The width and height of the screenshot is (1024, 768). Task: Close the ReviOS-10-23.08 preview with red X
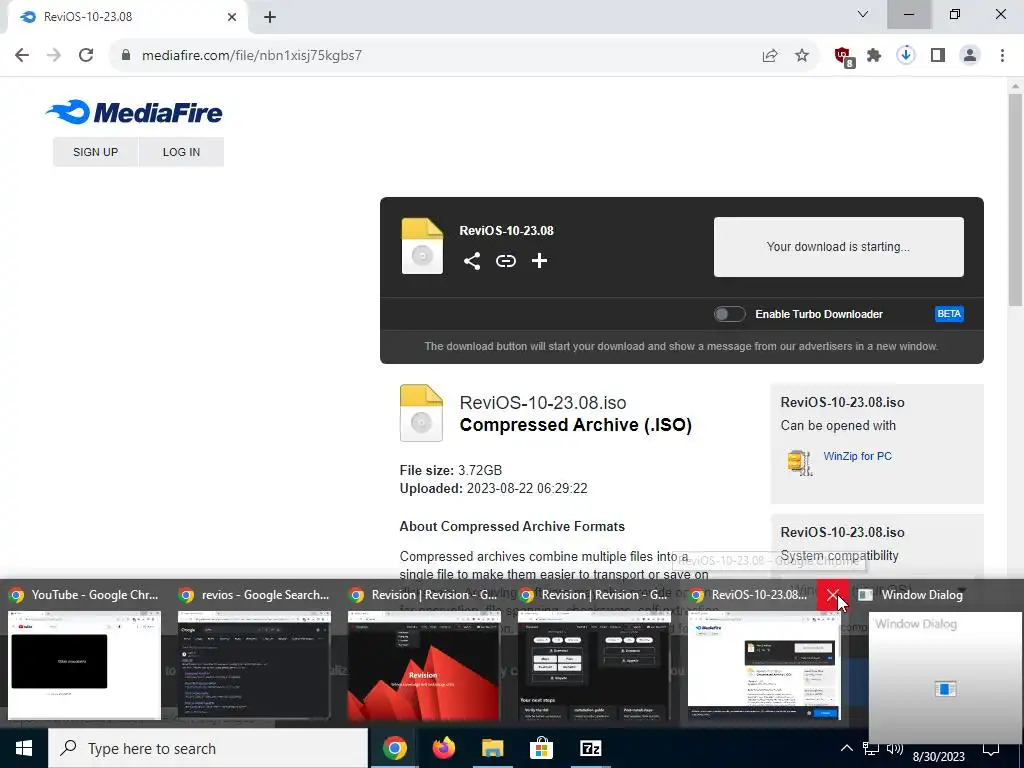click(x=833, y=595)
